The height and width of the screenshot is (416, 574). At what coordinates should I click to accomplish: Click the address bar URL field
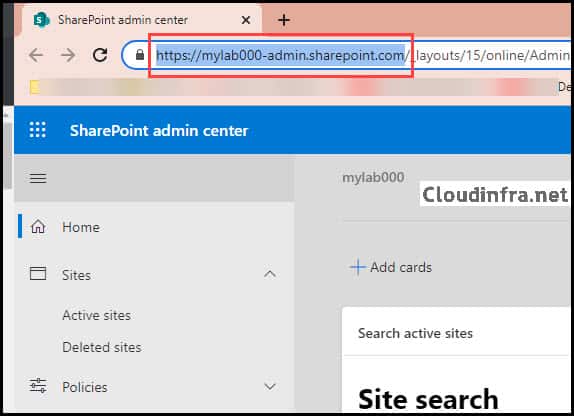tap(346, 55)
